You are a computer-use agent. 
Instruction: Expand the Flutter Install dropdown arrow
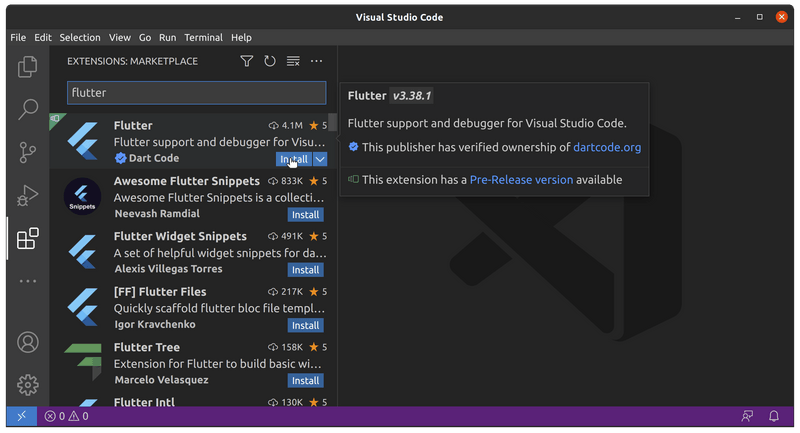coord(320,159)
